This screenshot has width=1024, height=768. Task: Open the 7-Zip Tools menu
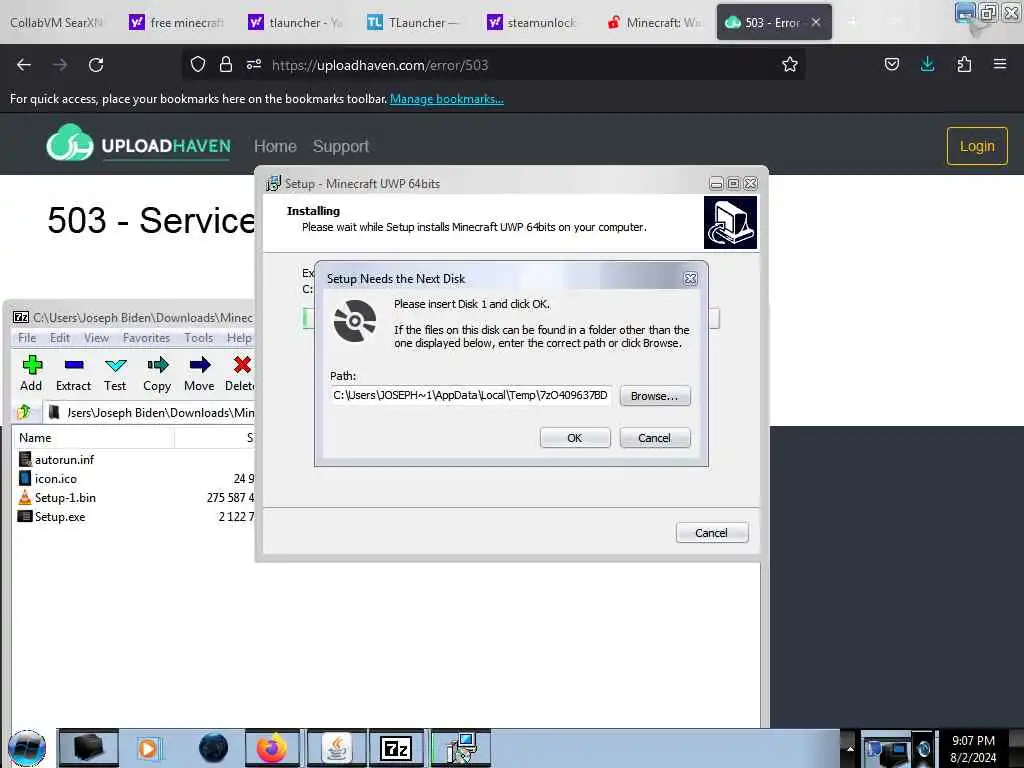(199, 338)
